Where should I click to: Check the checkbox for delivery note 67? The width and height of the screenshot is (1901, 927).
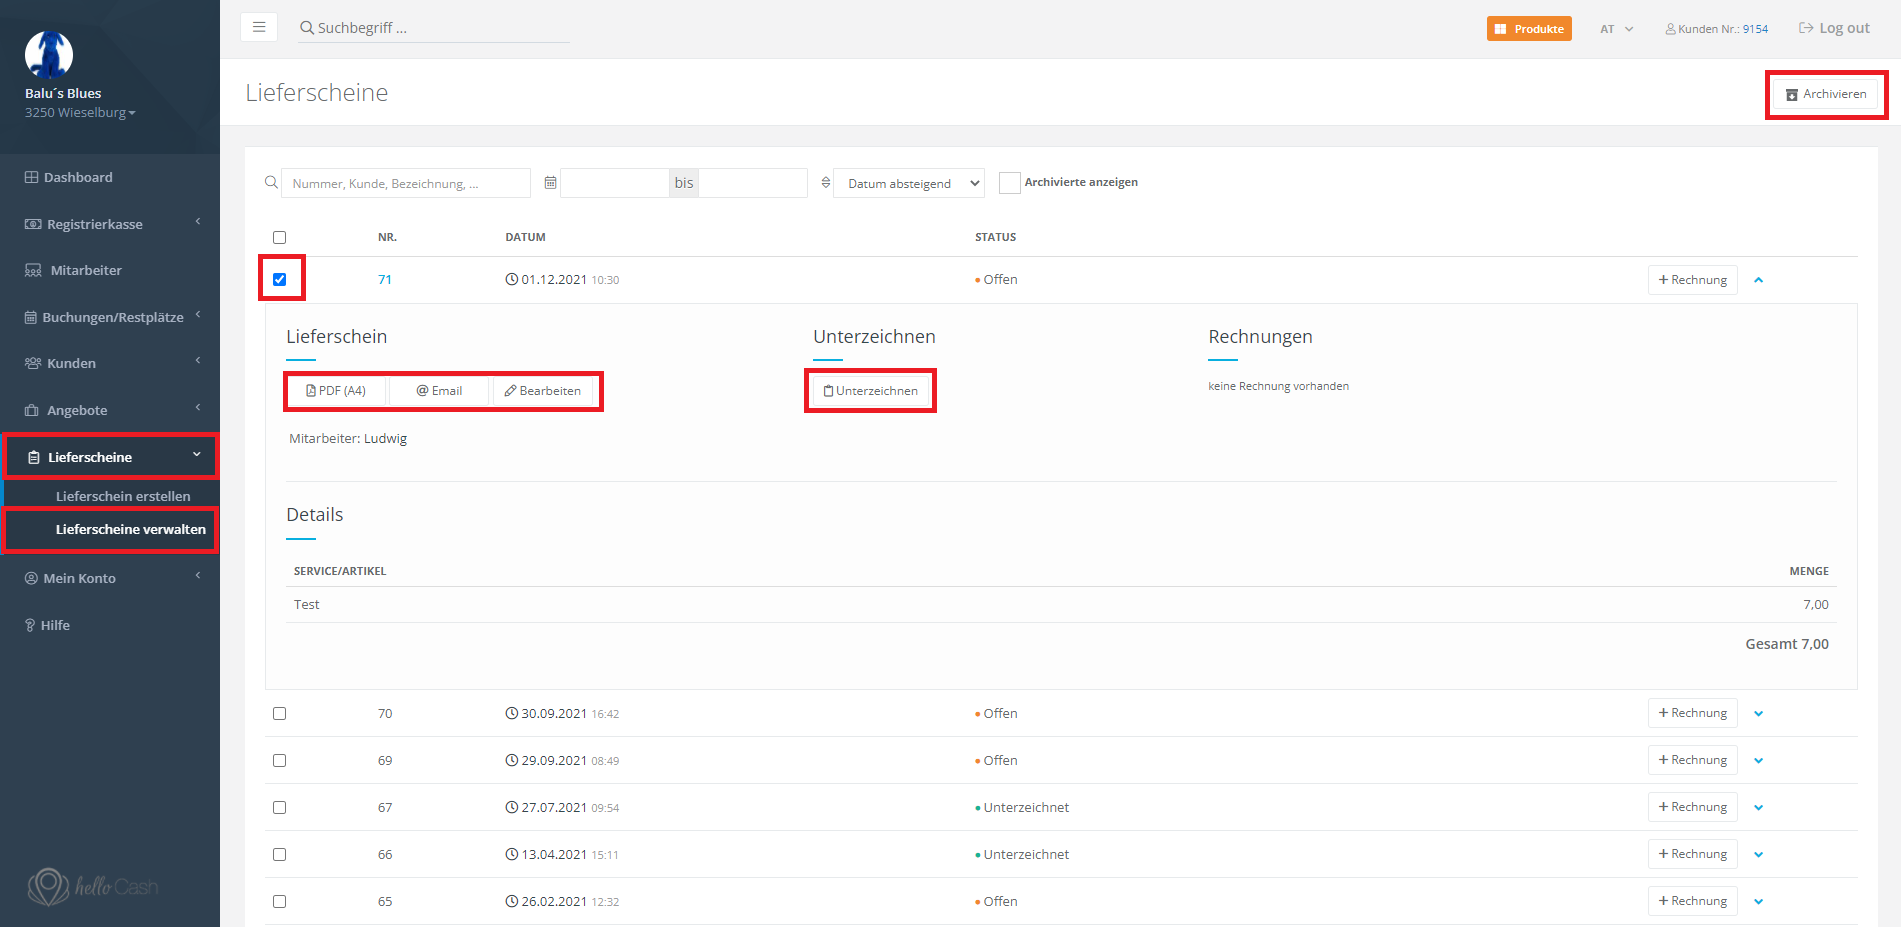click(280, 808)
